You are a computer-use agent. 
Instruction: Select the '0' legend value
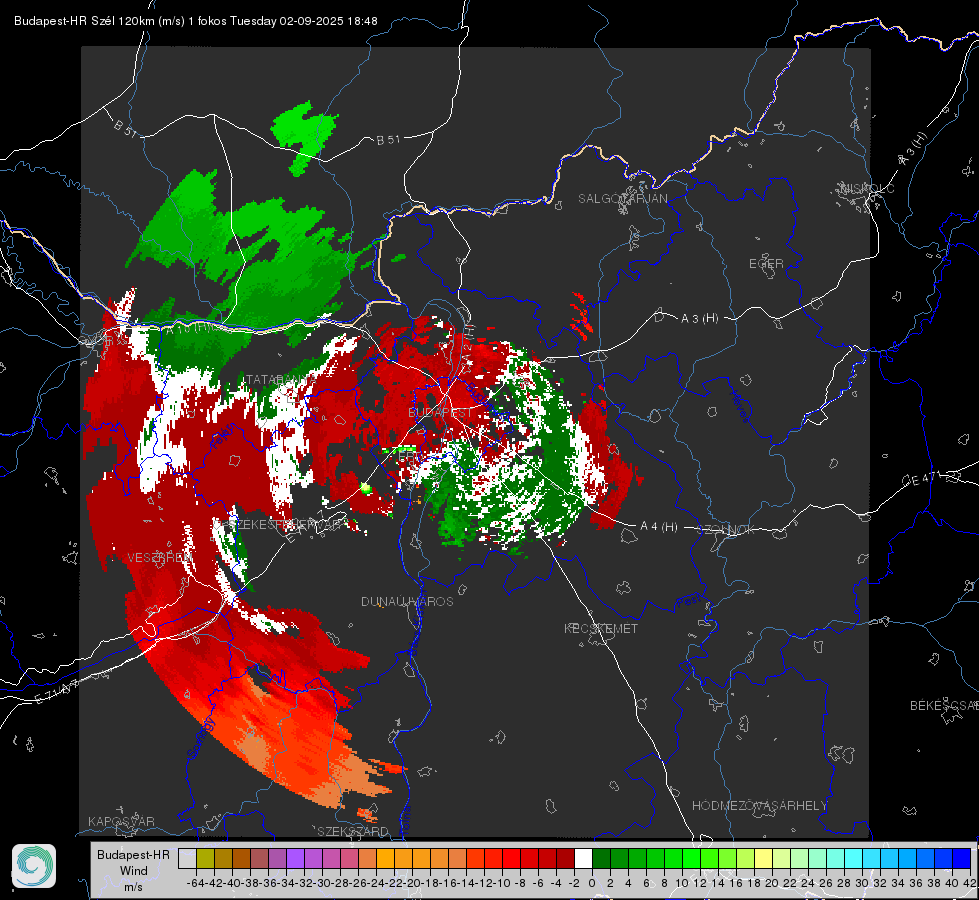592,883
